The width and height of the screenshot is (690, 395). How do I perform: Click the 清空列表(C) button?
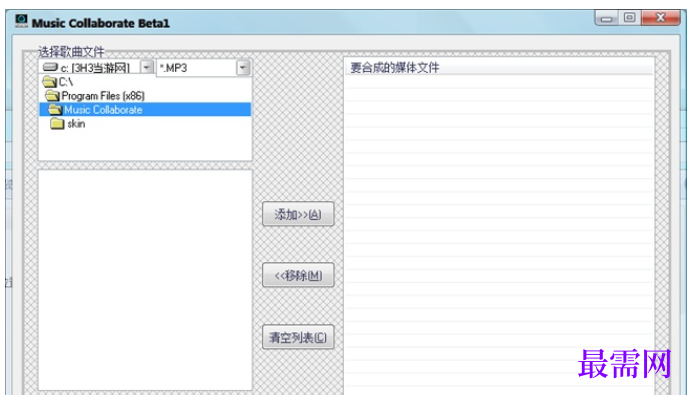point(298,337)
